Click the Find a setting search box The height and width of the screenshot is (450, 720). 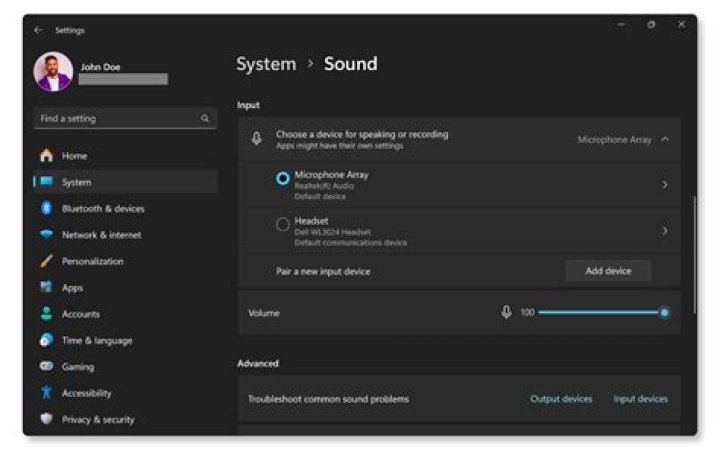coord(115,119)
